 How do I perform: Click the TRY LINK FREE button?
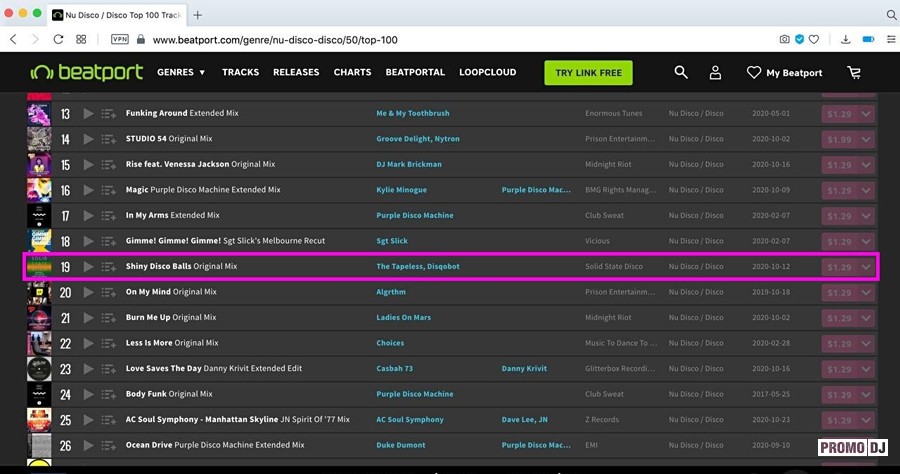588,72
